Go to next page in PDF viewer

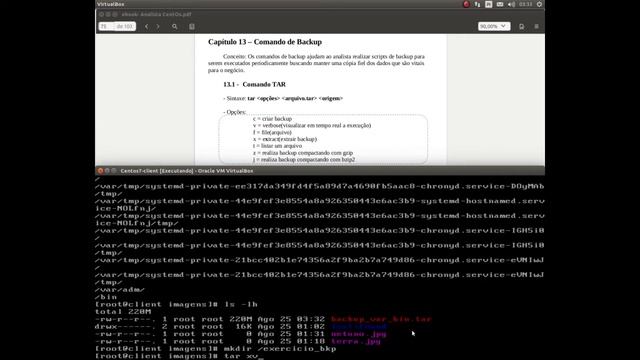tap(158, 27)
